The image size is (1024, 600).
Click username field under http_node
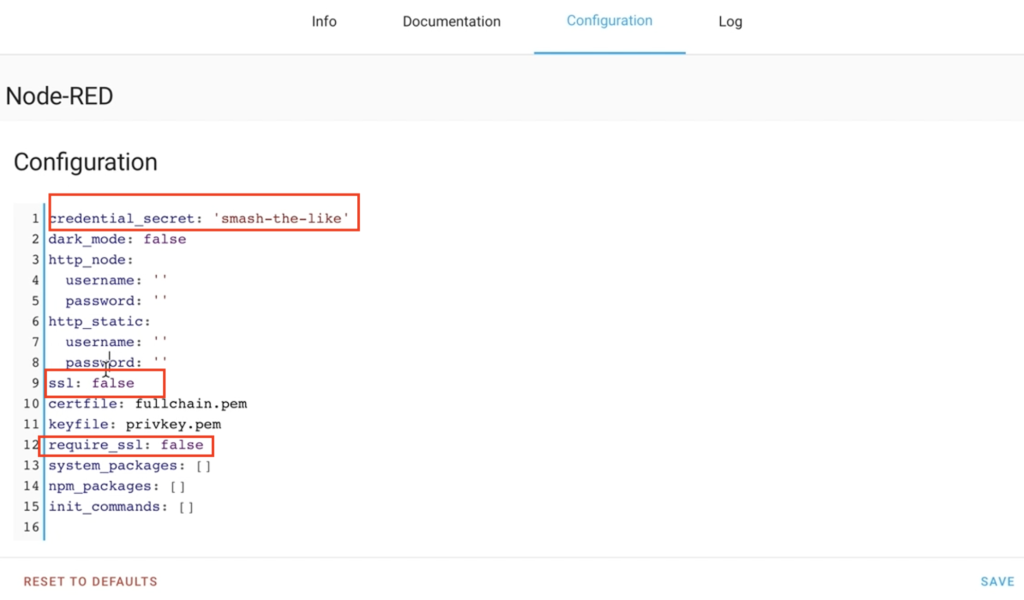point(116,280)
